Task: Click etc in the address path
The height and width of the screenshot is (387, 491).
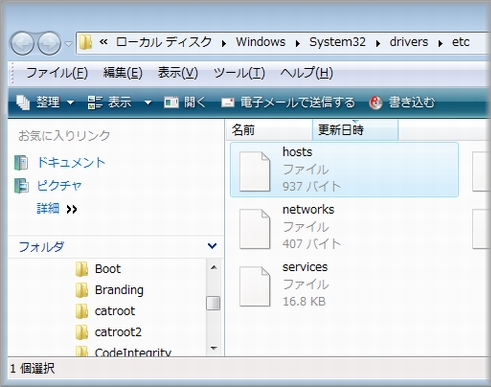Action: tap(461, 42)
